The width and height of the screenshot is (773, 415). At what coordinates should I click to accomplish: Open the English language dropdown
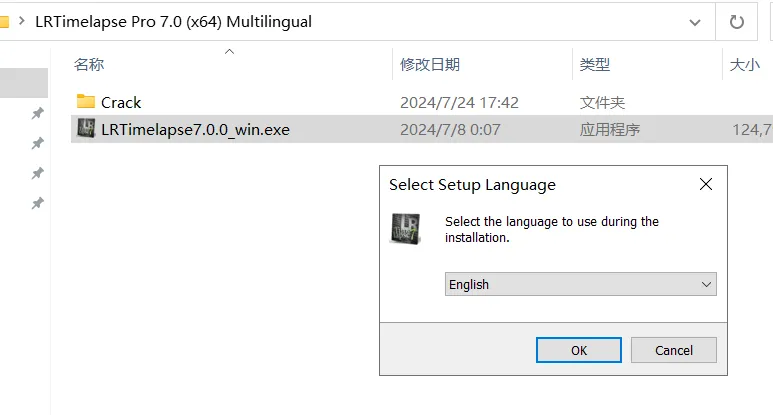(x=580, y=284)
